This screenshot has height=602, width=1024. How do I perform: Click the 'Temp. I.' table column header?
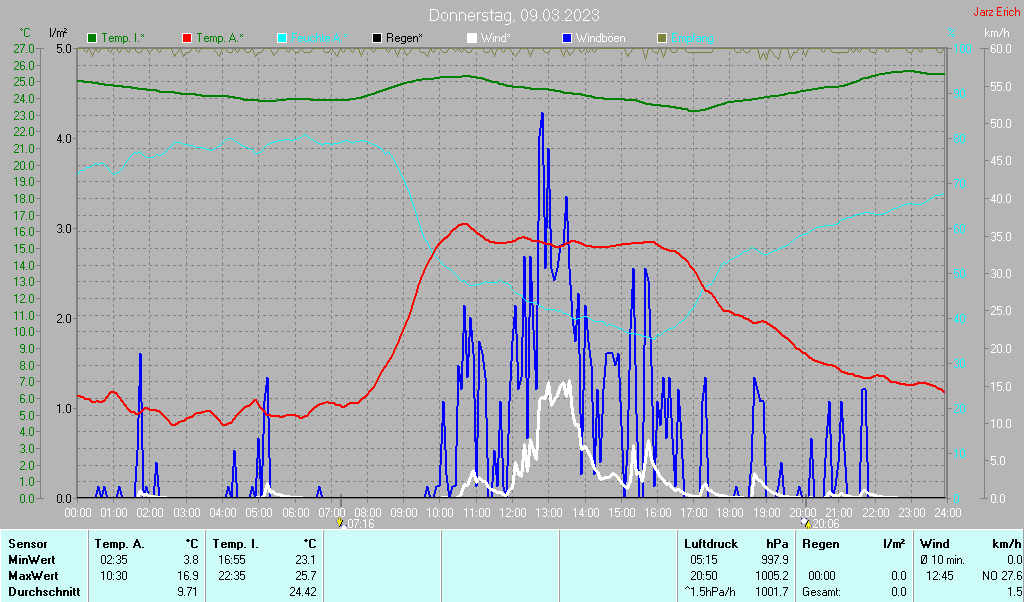coord(235,544)
